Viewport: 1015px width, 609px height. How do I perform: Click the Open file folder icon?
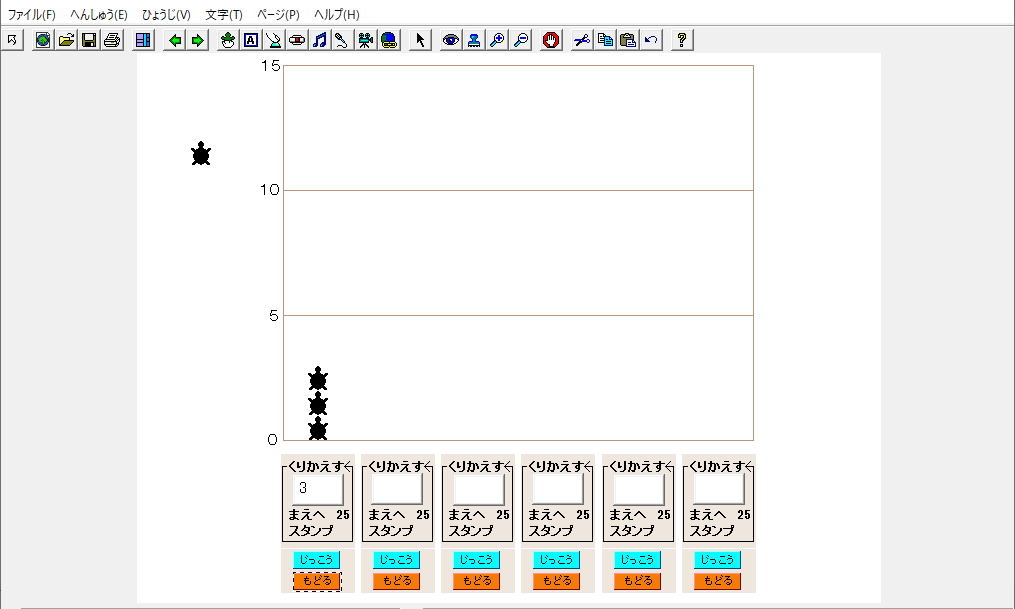(66, 40)
